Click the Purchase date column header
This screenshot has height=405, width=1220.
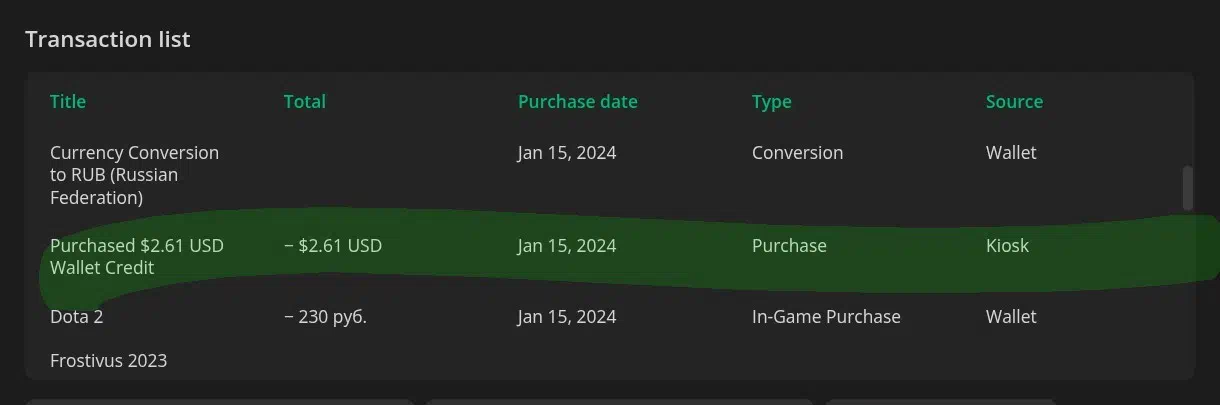(x=577, y=102)
